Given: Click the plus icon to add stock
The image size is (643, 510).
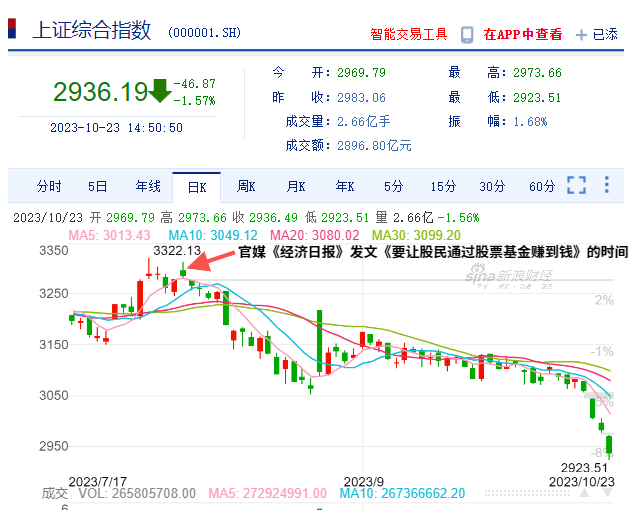Looking at the screenshot, I should (x=581, y=35).
